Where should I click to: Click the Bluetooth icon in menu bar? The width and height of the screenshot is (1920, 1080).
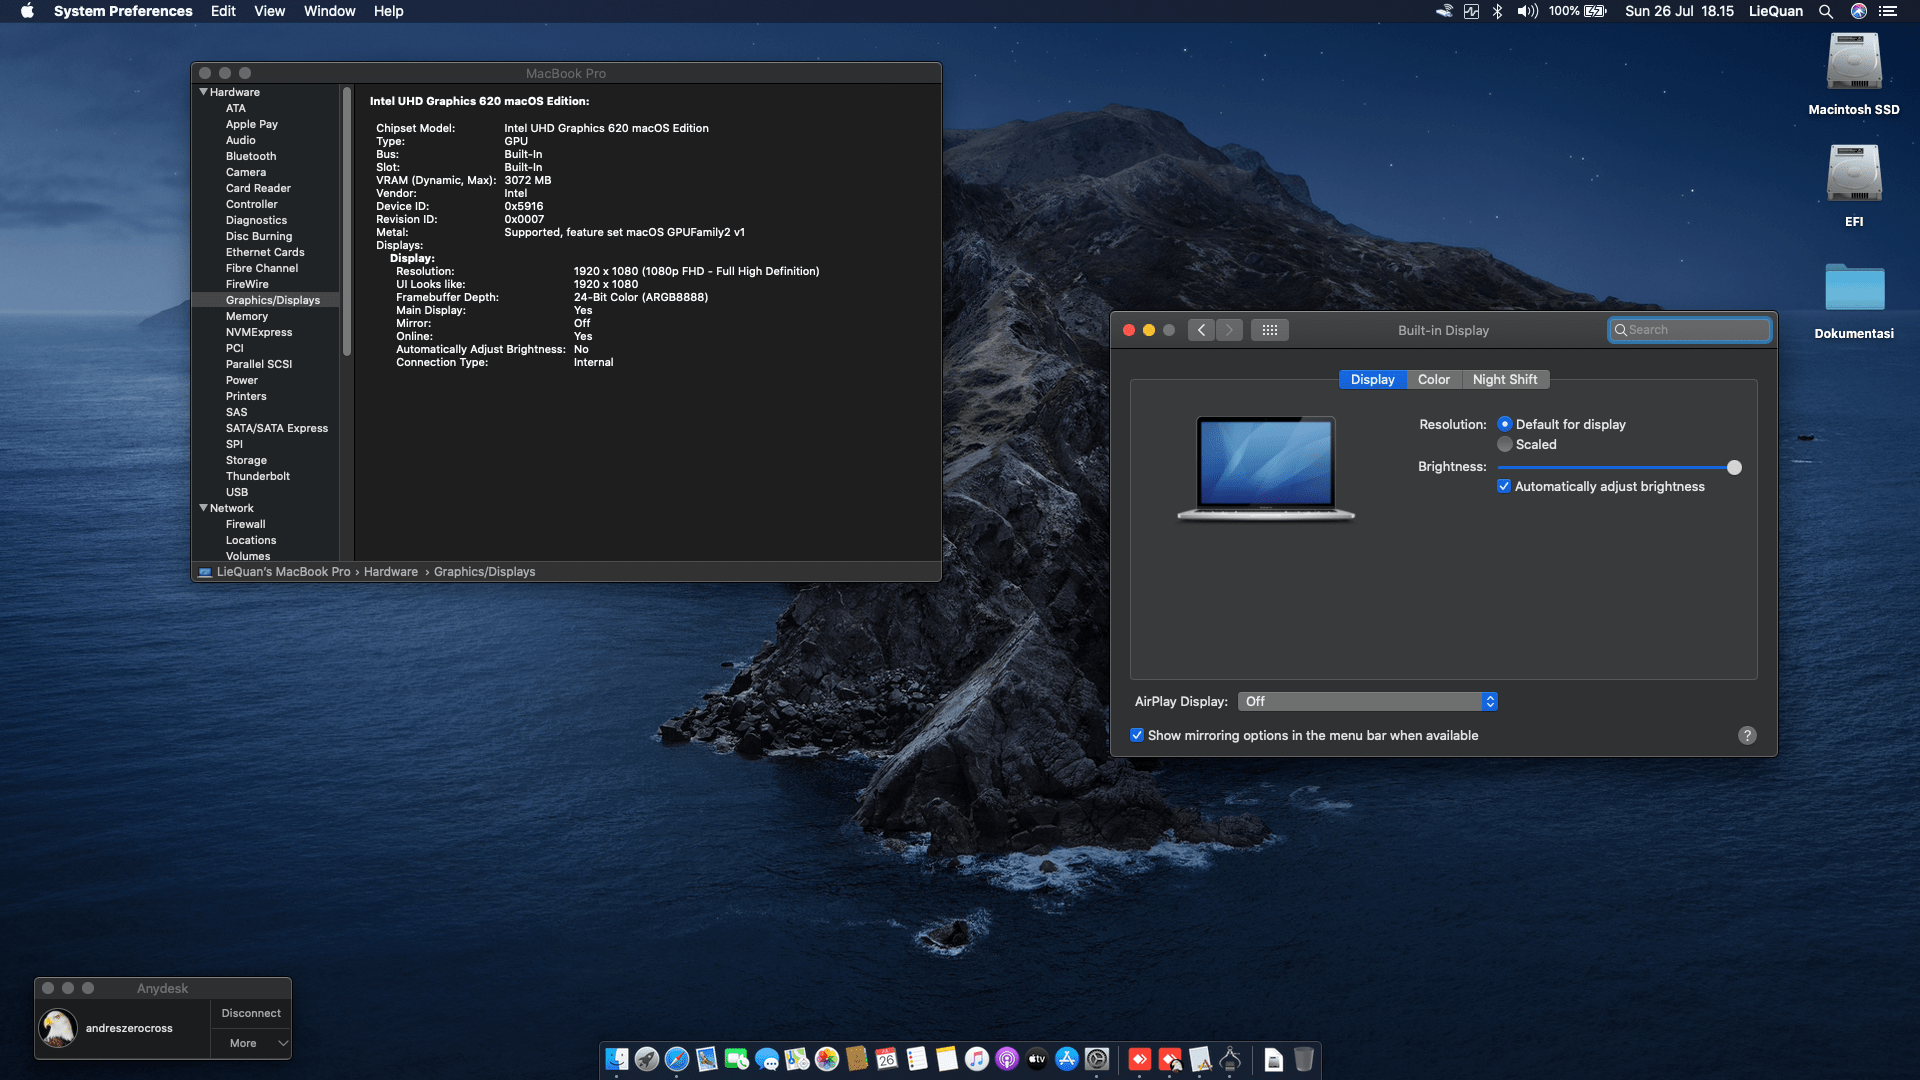1497,11
